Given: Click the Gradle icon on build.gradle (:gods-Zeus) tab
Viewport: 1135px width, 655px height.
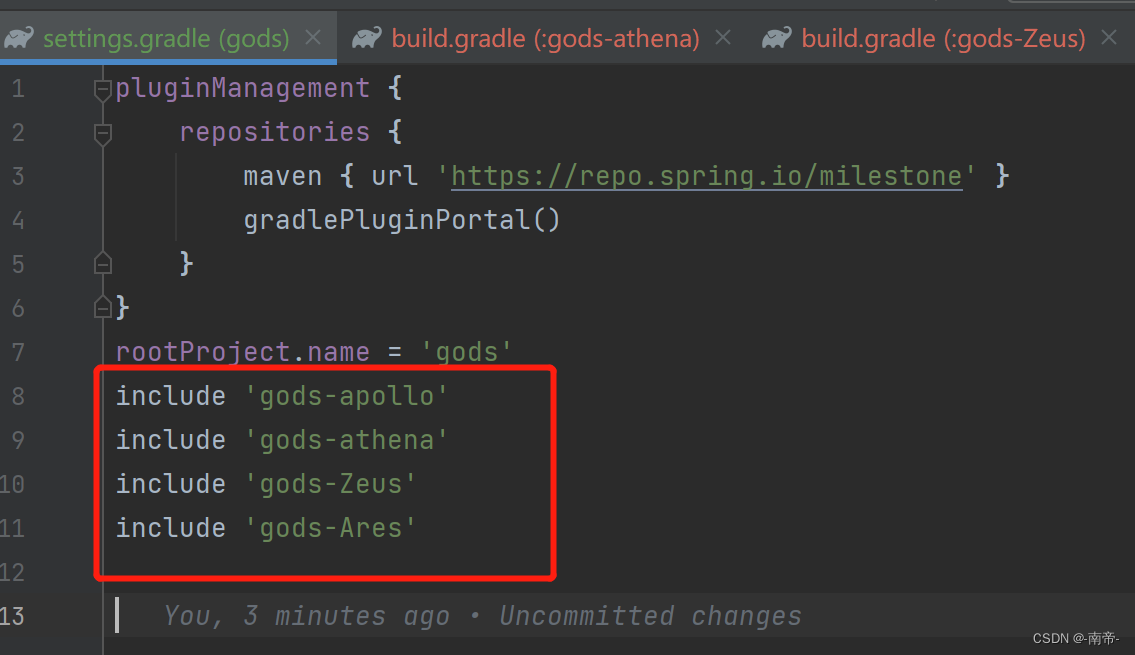Looking at the screenshot, I should [x=776, y=37].
